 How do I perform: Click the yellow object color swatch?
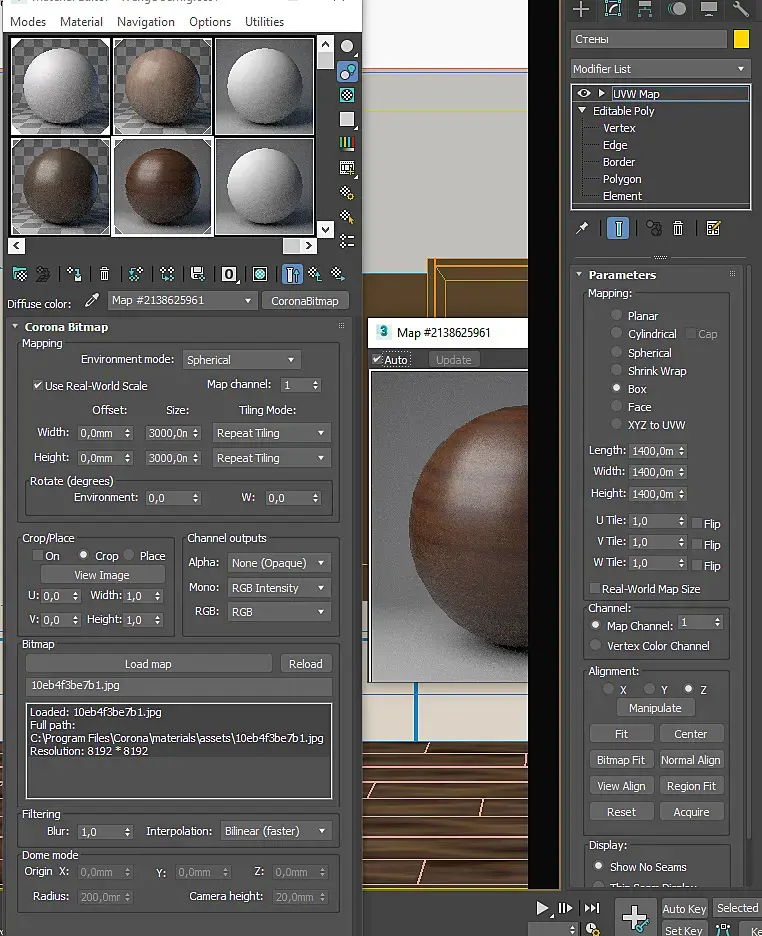pos(741,39)
